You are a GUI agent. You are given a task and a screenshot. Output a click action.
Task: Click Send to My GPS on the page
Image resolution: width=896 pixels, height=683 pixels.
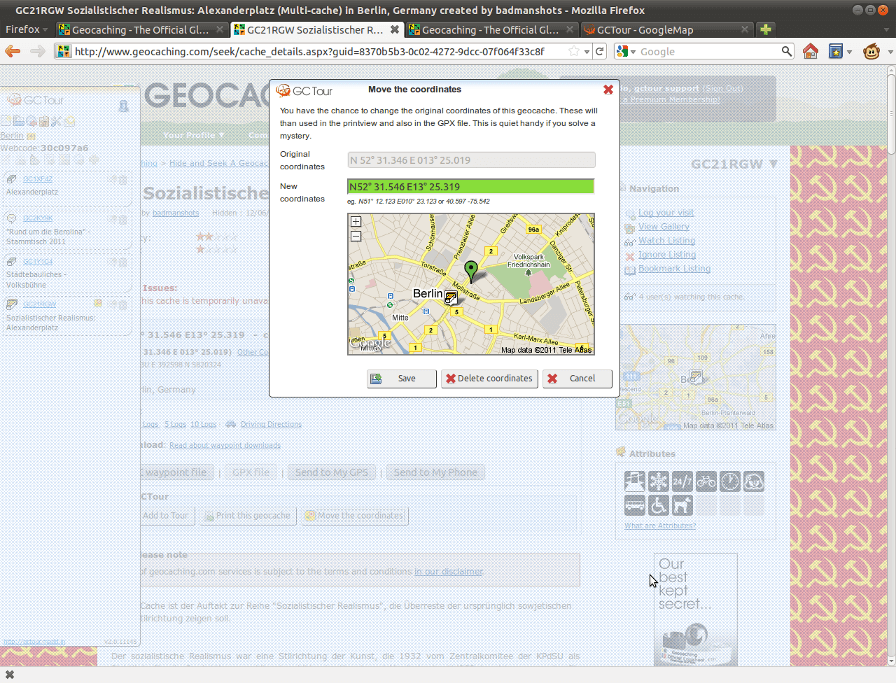click(x=331, y=472)
